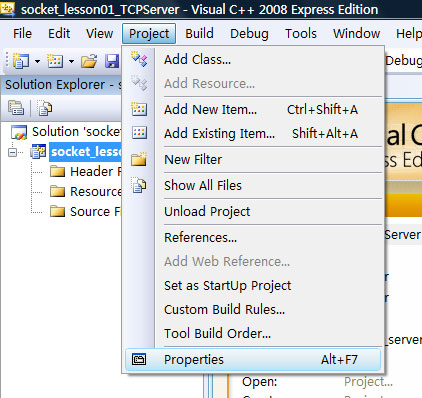Open the View menu
Screen dimensions: 422x398
(x=99, y=34)
